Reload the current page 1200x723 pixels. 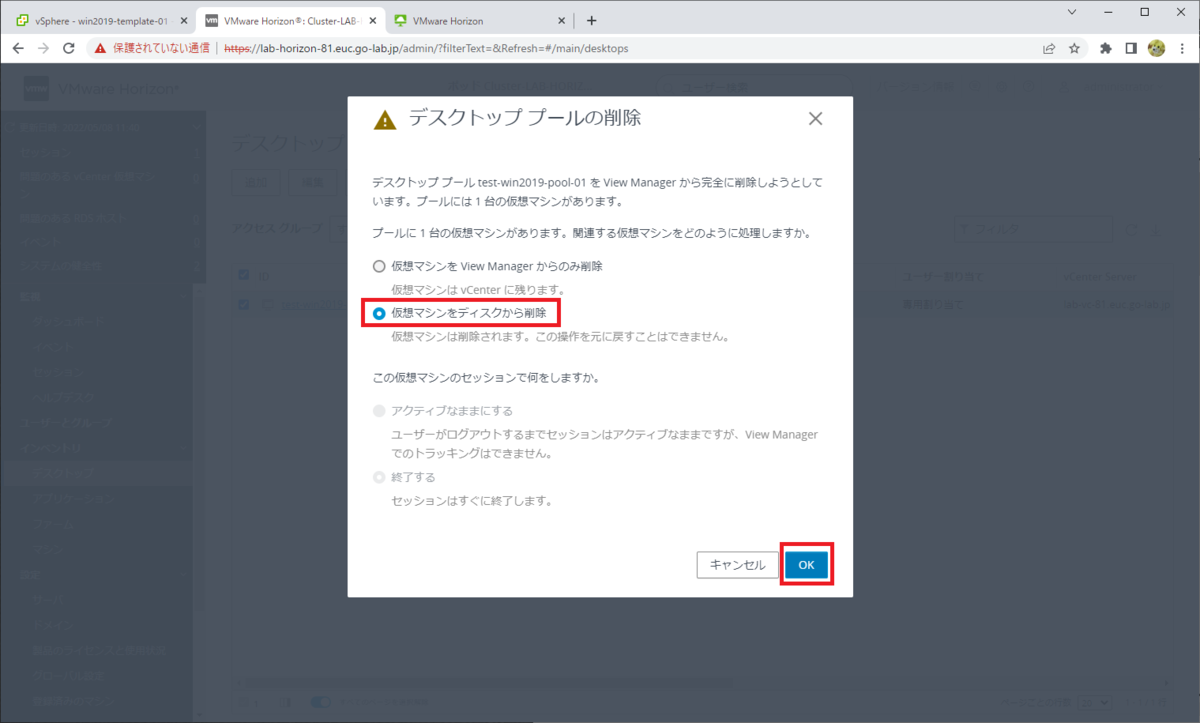click(x=69, y=48)
